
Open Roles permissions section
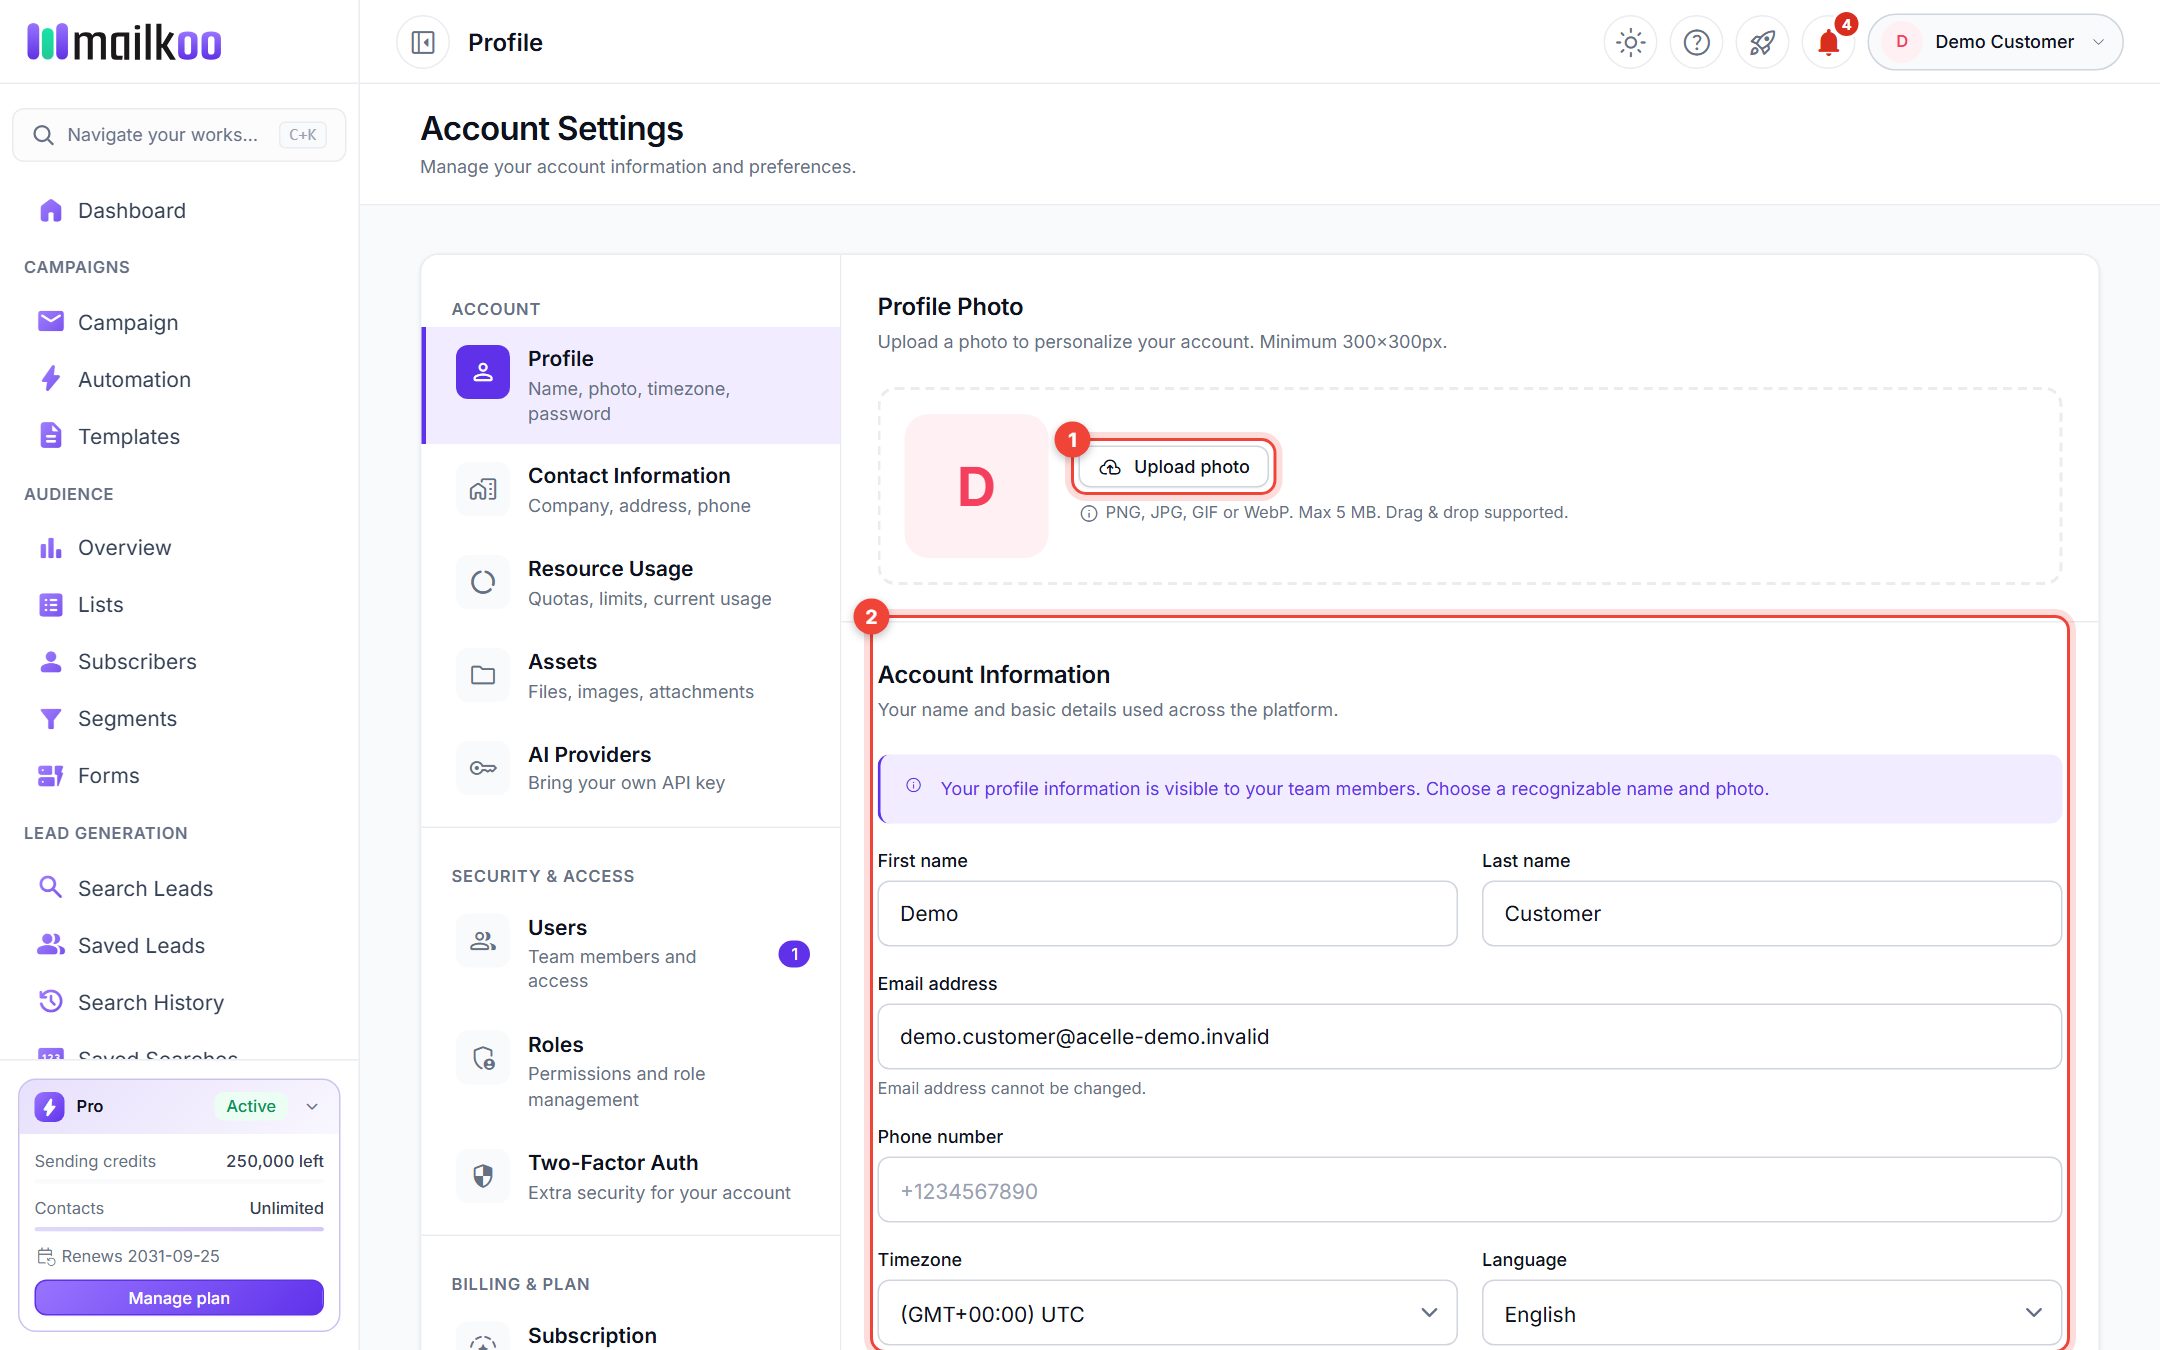pyautogui.click(x=631, y=1071)
